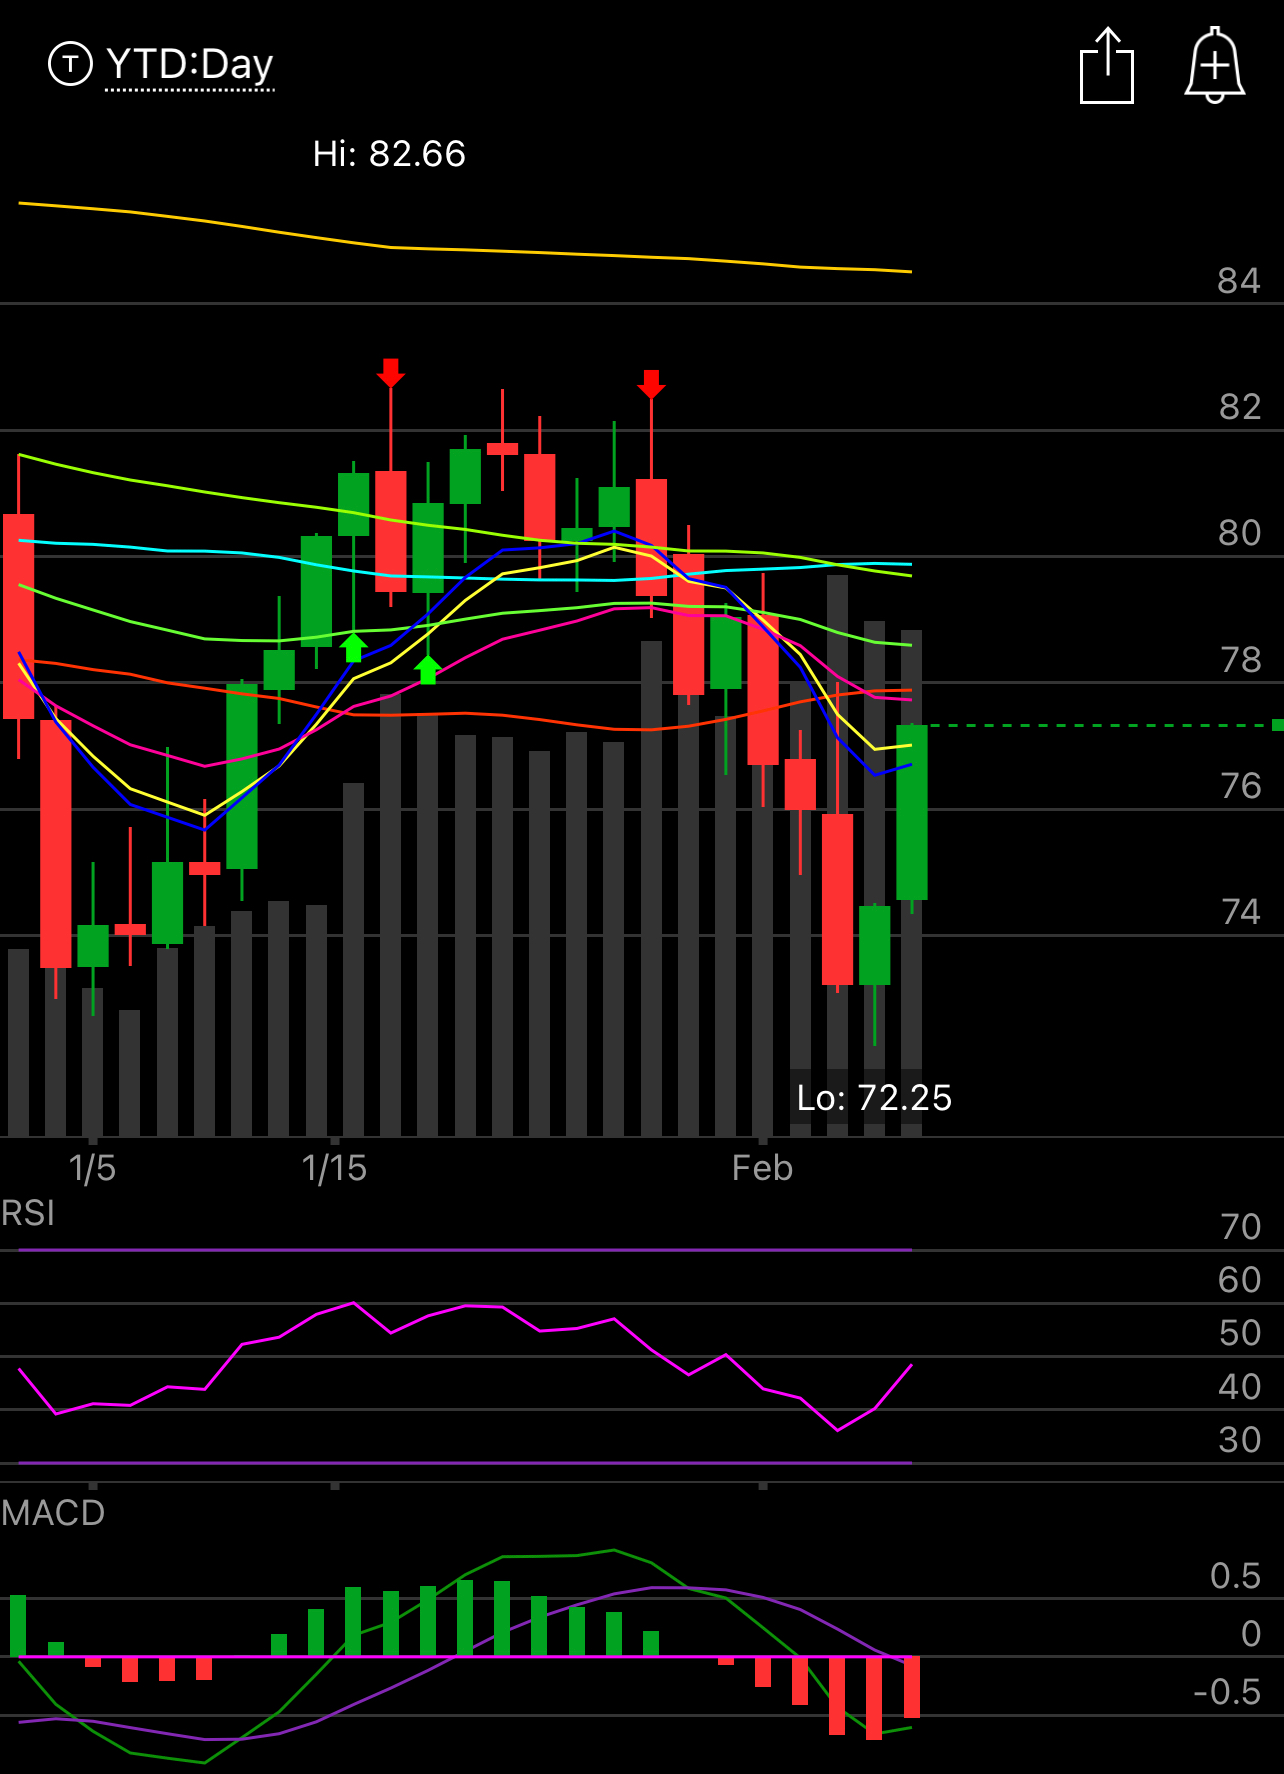
Task: Tap the first green up arrow signal
Action: point(353,647)
